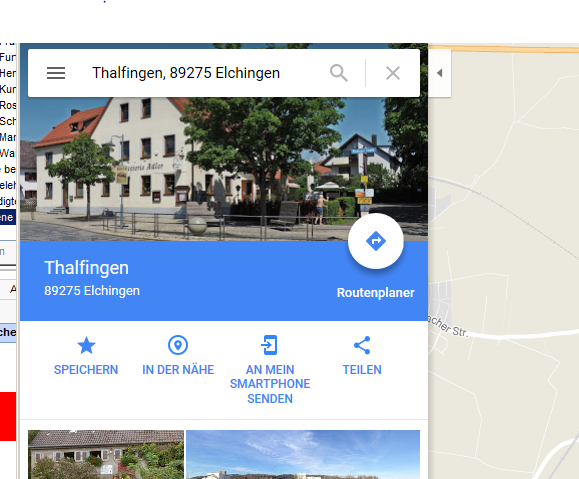Click the Speichern star icon
The width and height of the screenshot is (579, 479).
(86, 345)
